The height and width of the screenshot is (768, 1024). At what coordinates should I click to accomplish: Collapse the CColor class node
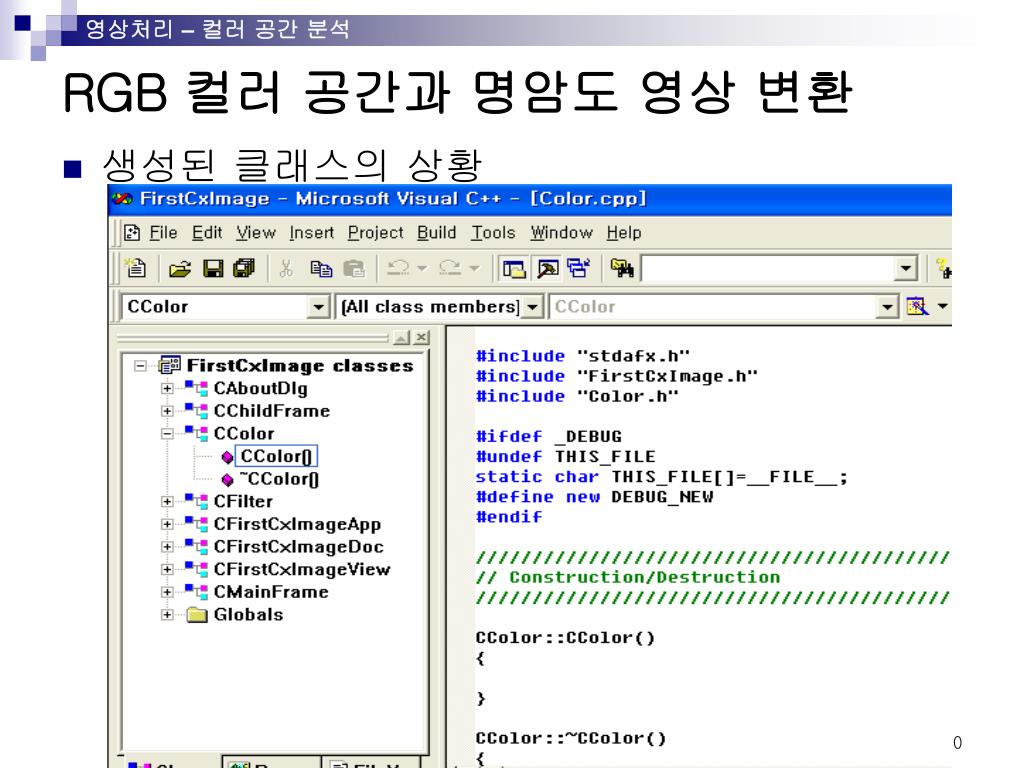pyautogui.click(x=167, y=434)
